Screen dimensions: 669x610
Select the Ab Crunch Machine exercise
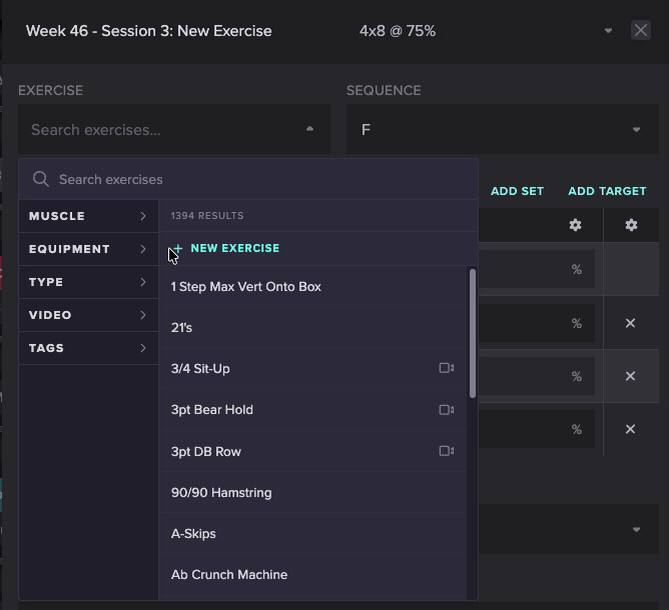[x=313, y=575]
